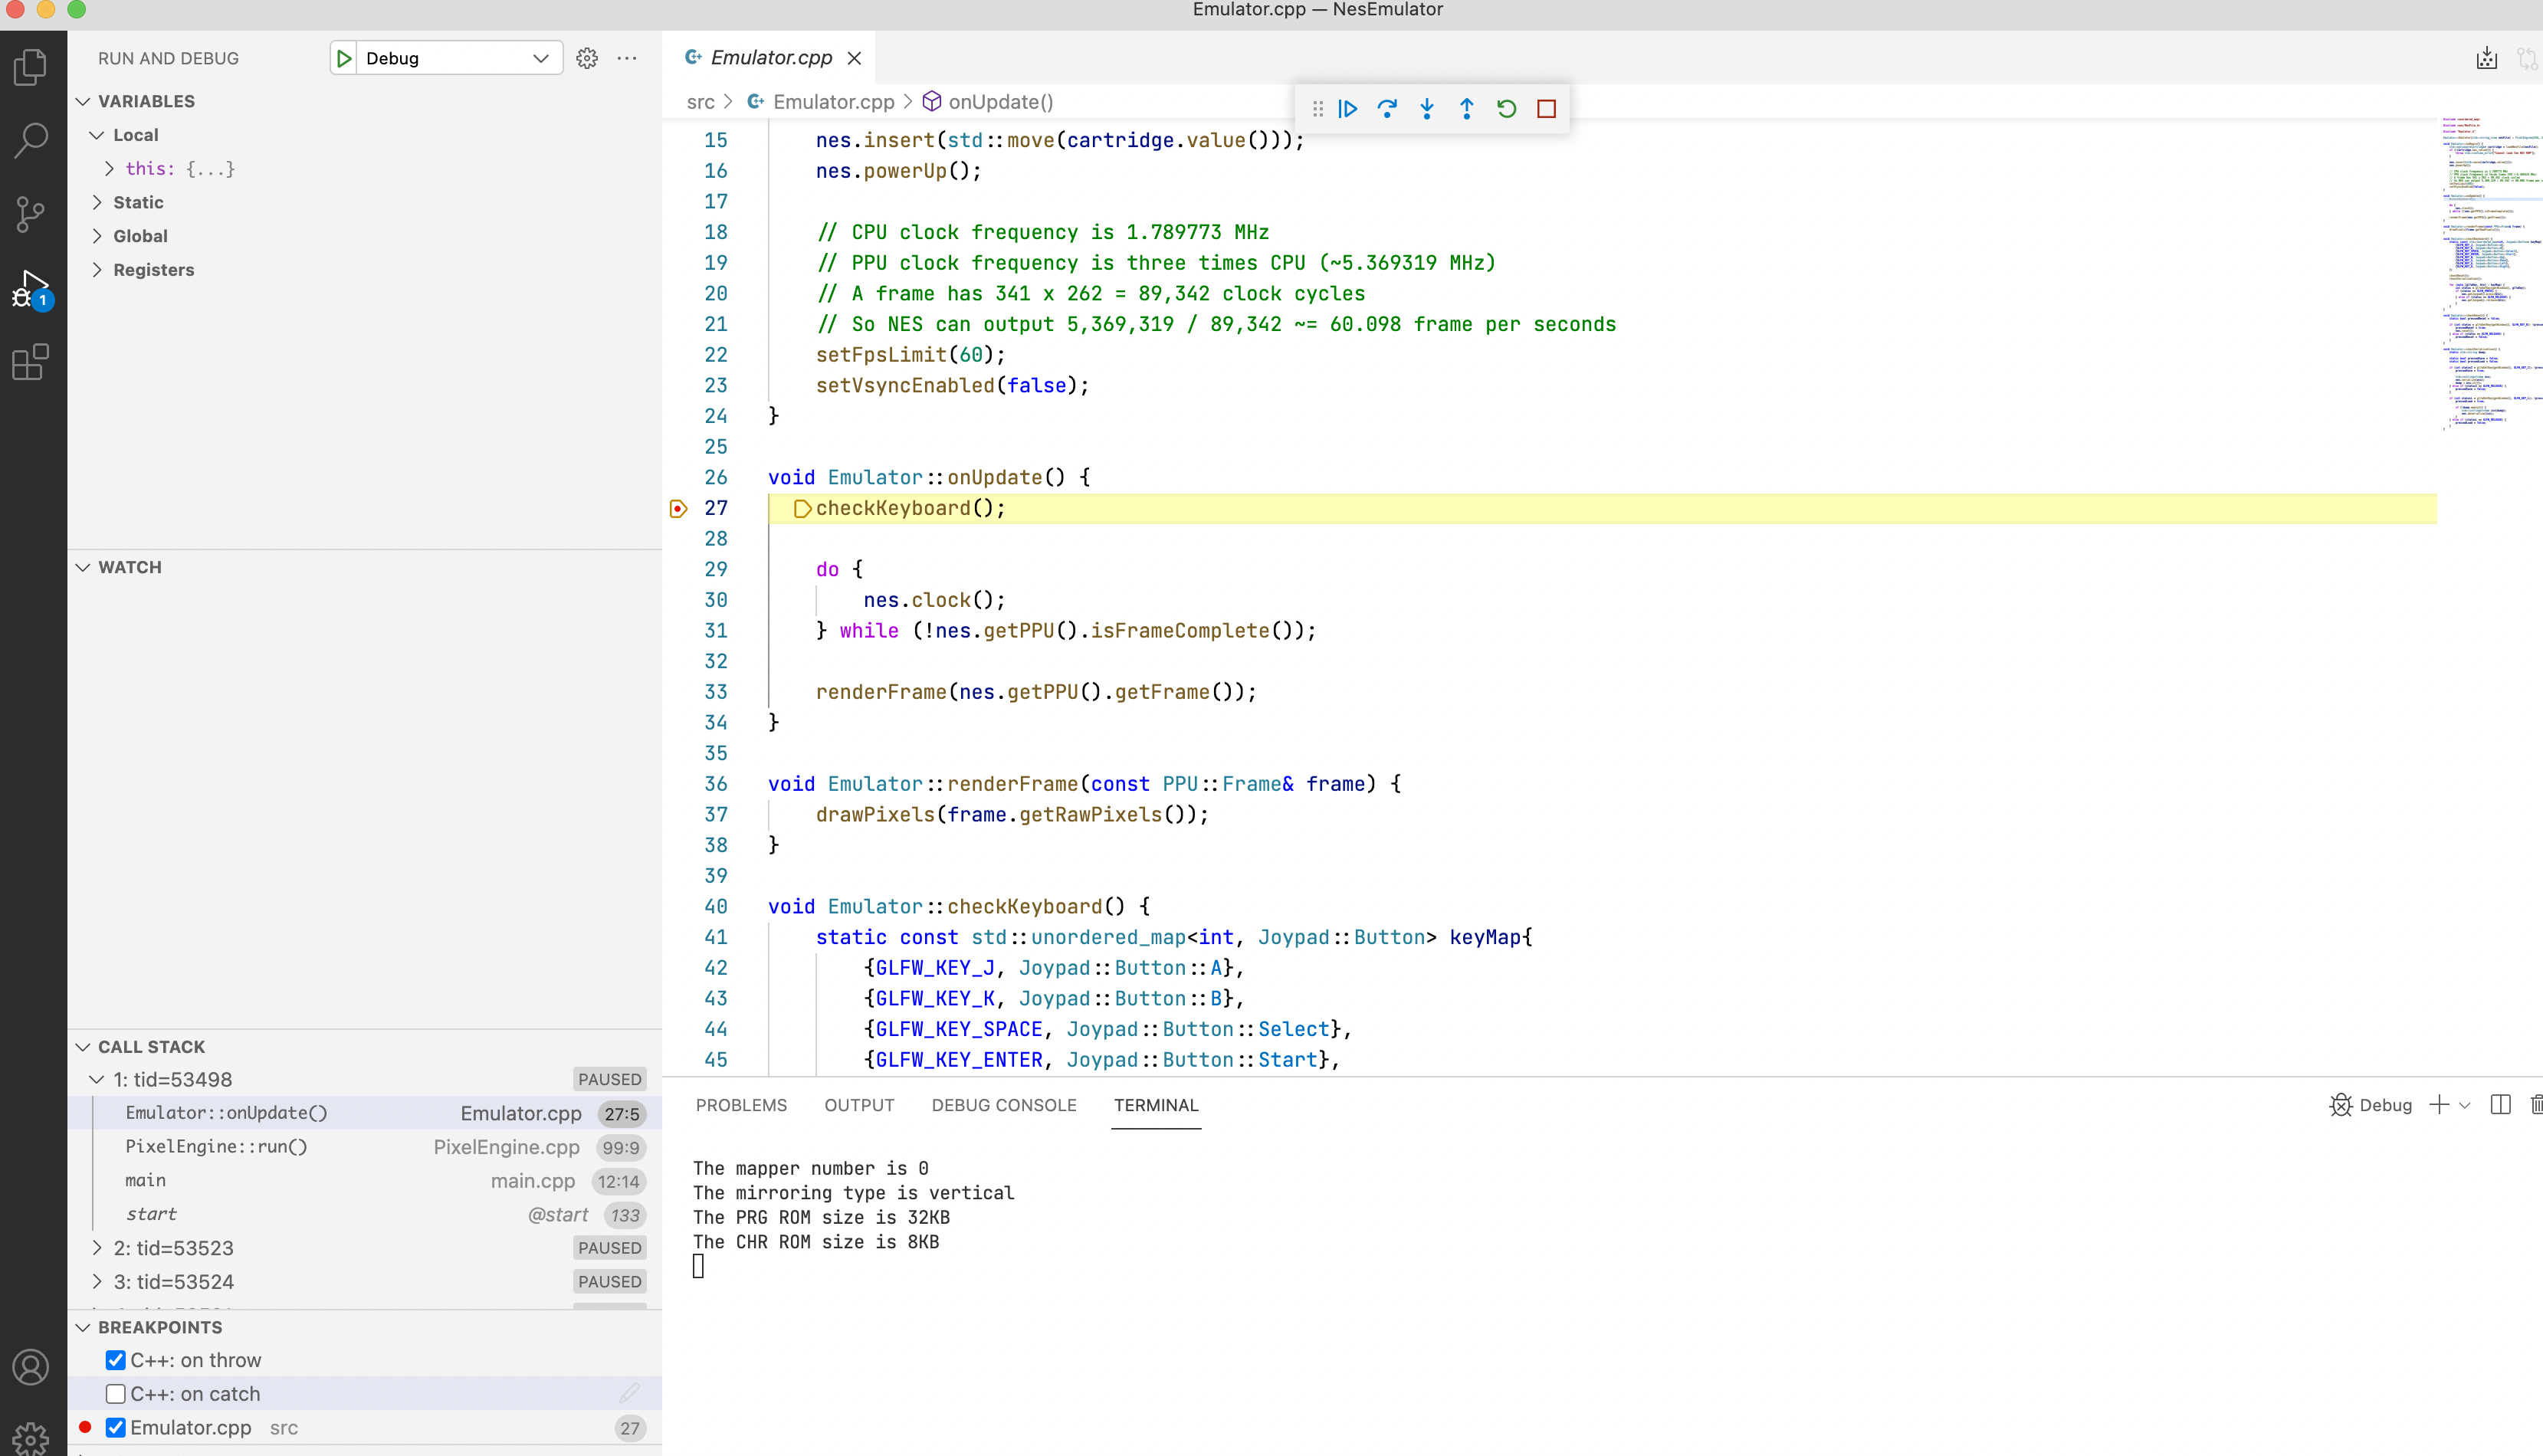The height and width of the screenshot is (1456, 2543).
Task: Open the Extensions view
Action: [x=31, y=362]
